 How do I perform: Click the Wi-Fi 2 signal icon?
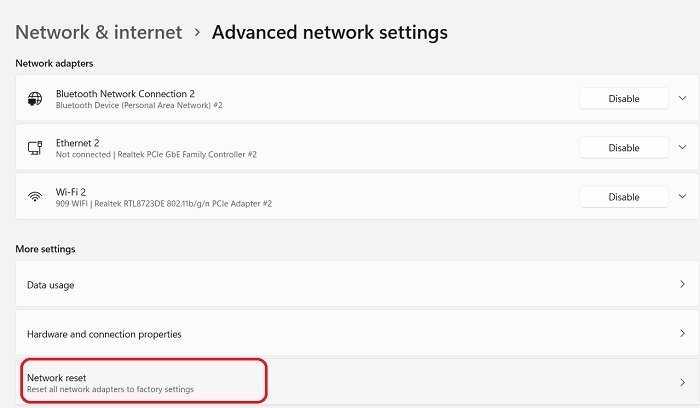point(34,197)
